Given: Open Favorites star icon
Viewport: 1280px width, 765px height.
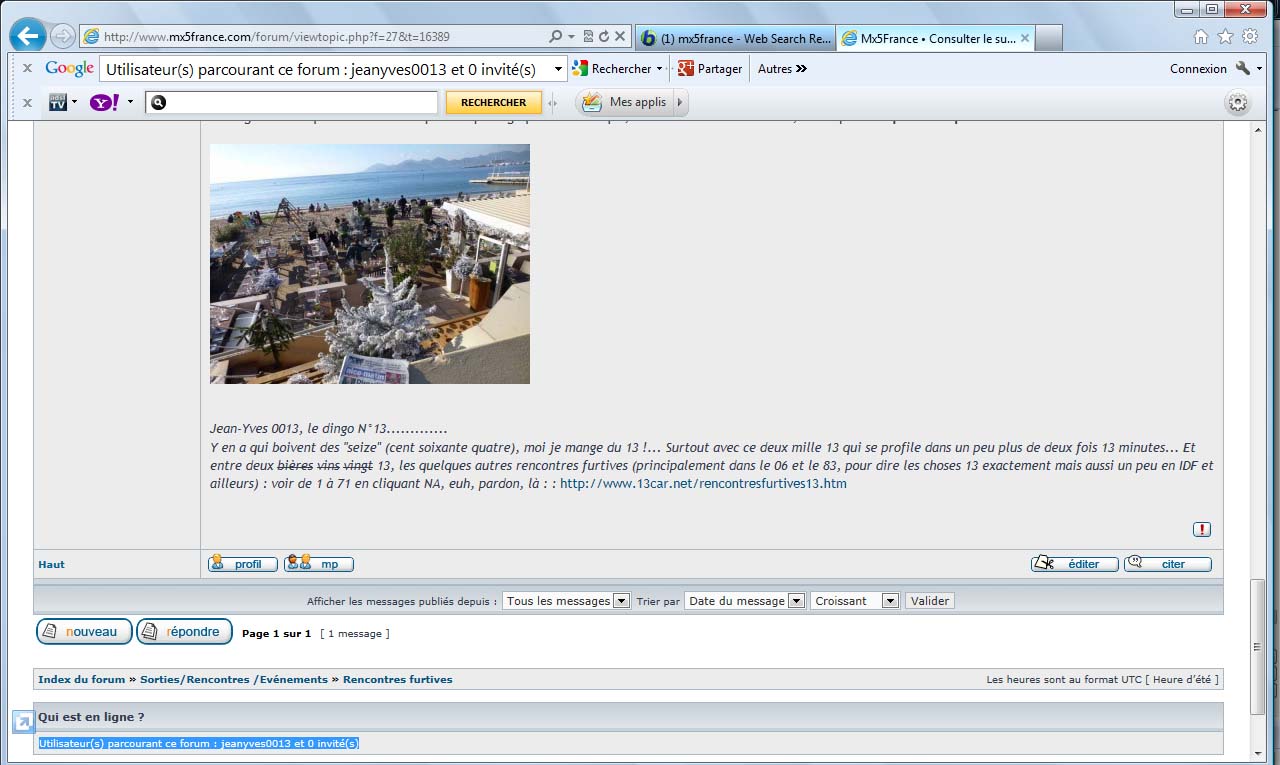Looking at the screenshot, I should click(1225, 36).
